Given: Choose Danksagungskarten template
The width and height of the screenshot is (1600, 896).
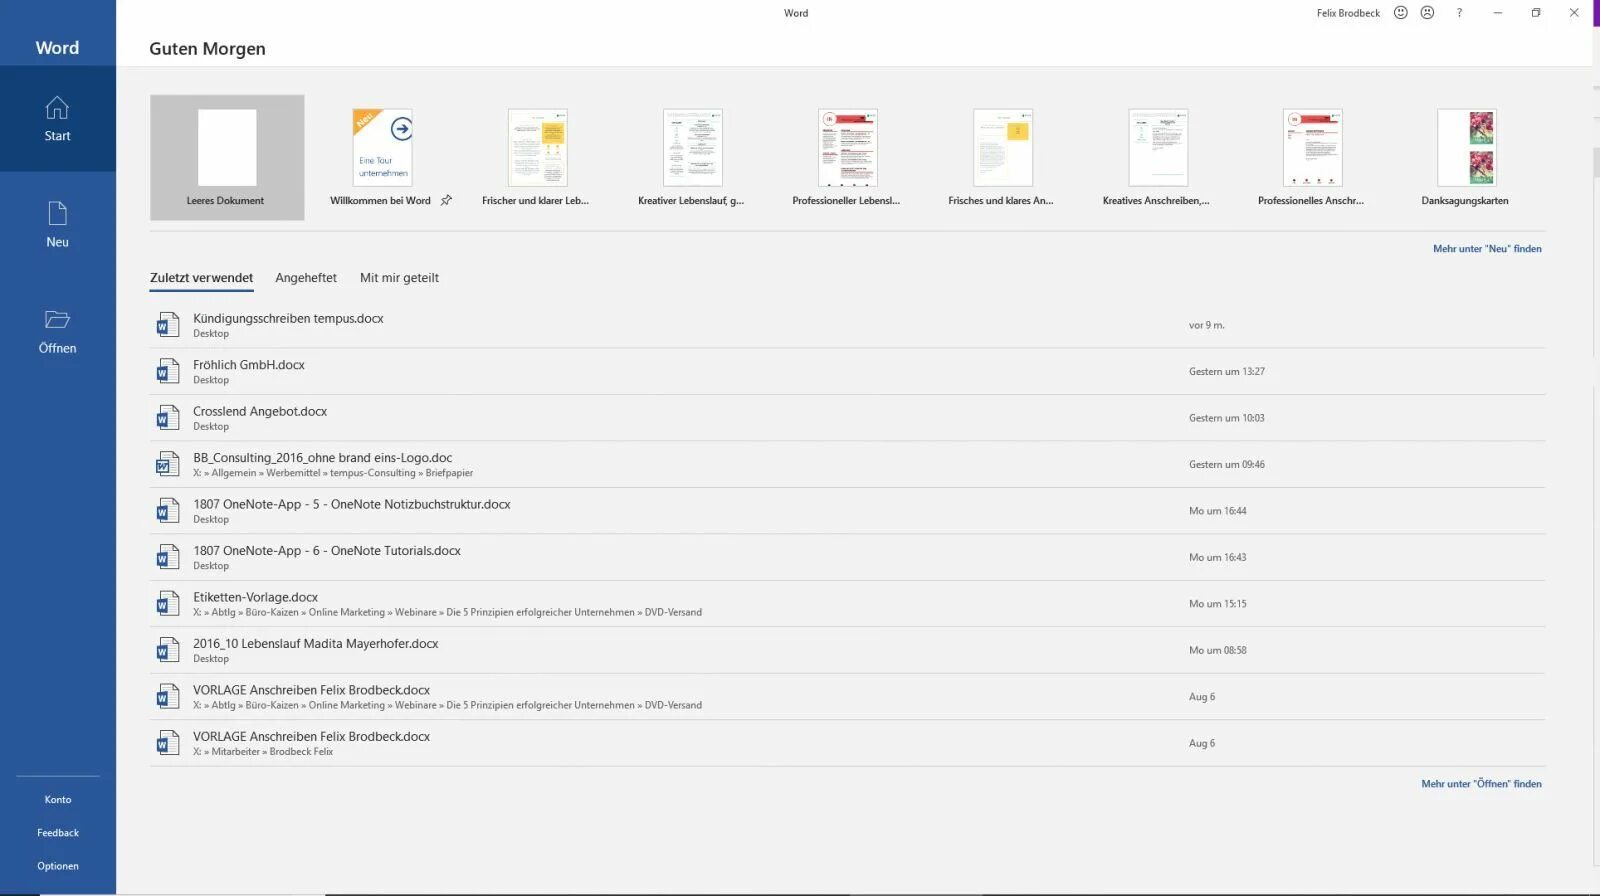Looking at the screenshot, I should tap(1466, 157).
